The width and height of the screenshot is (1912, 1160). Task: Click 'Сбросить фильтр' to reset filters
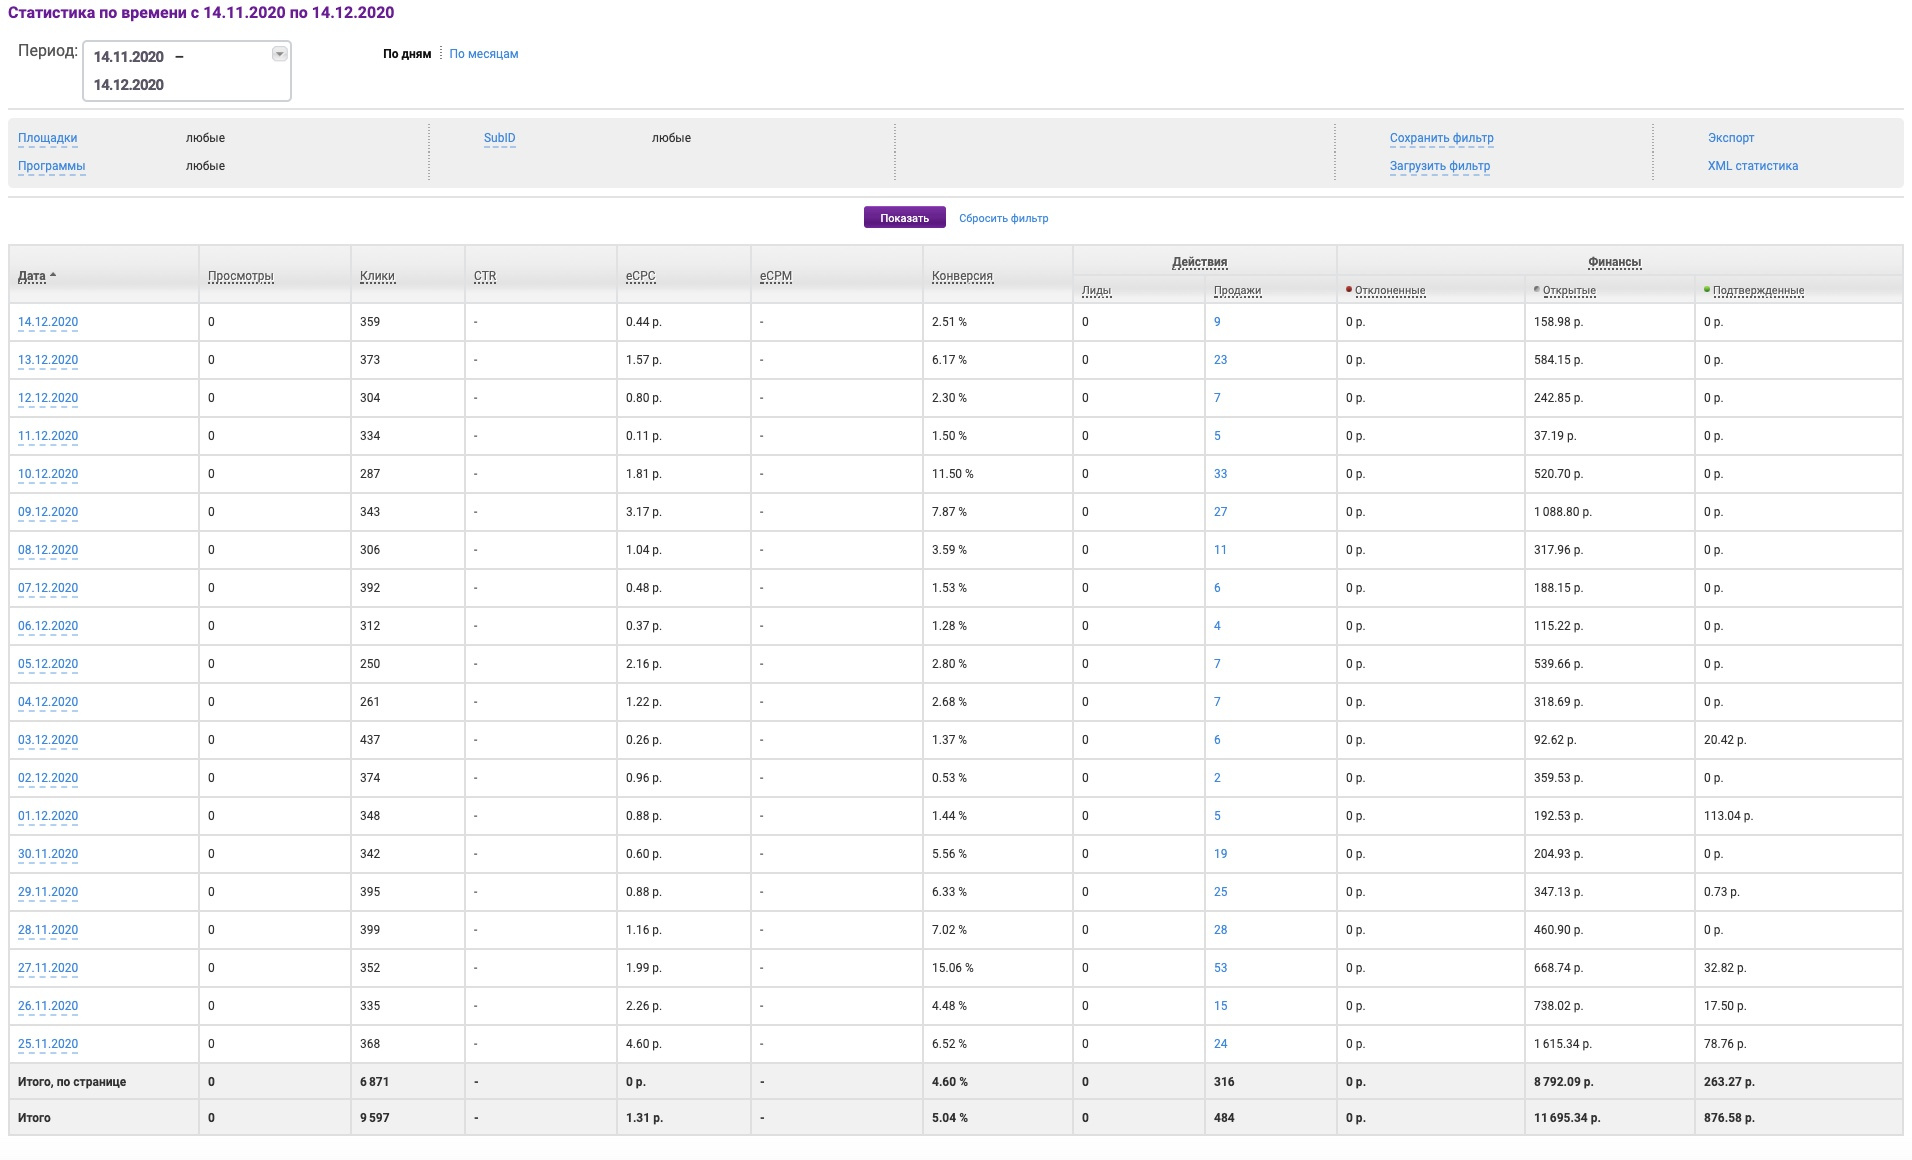point(1004,218)
